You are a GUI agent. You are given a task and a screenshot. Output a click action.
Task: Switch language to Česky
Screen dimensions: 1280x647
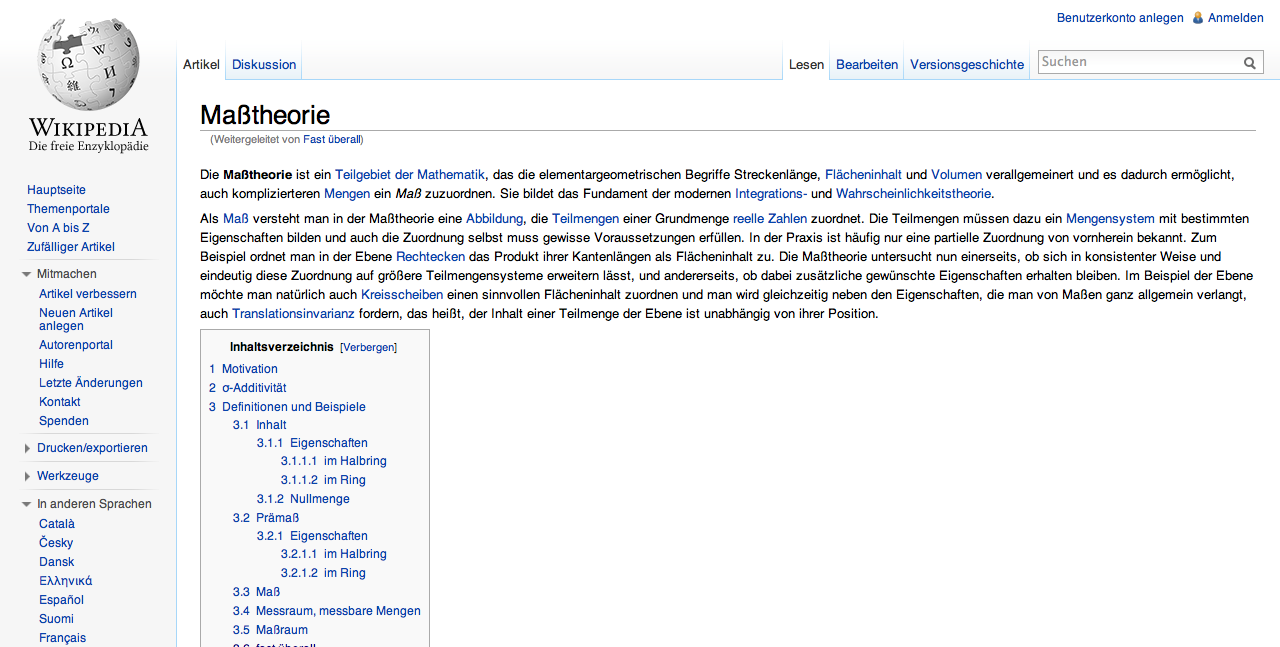point(56,543)
